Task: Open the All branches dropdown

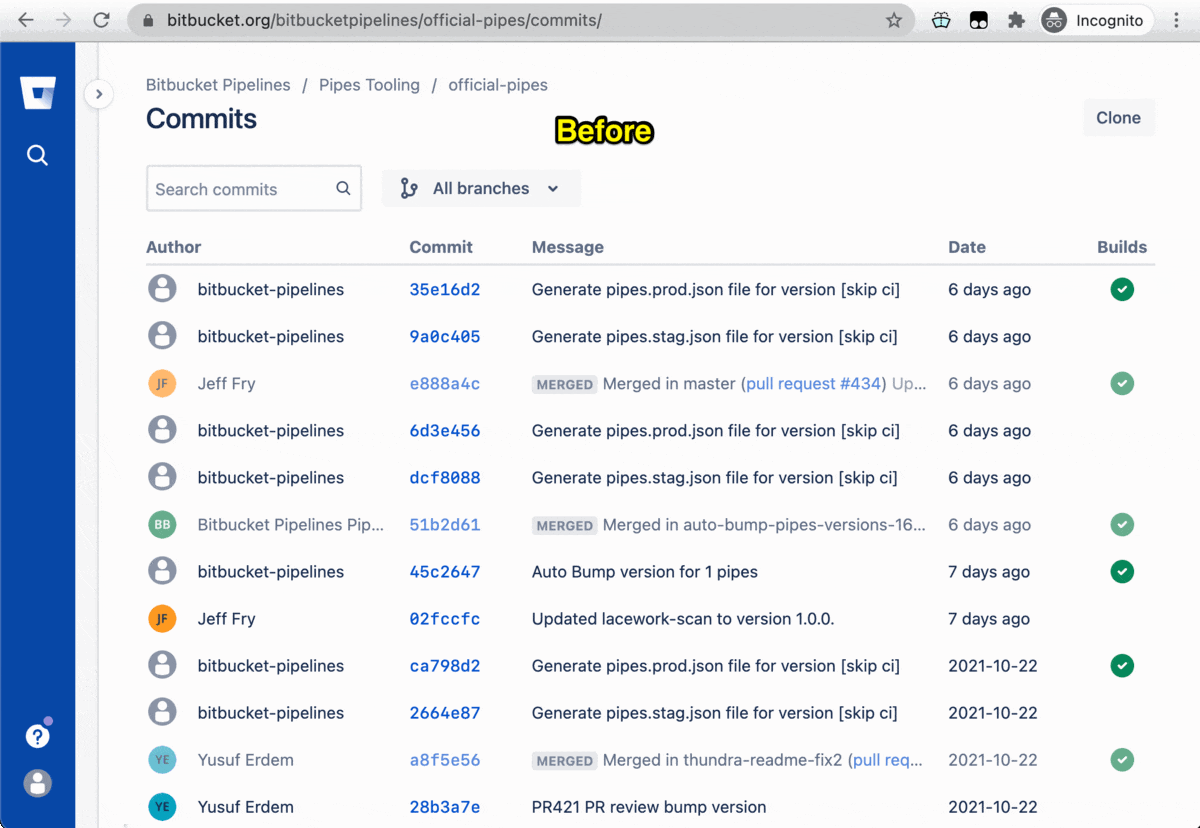Action: coord(481,188)
